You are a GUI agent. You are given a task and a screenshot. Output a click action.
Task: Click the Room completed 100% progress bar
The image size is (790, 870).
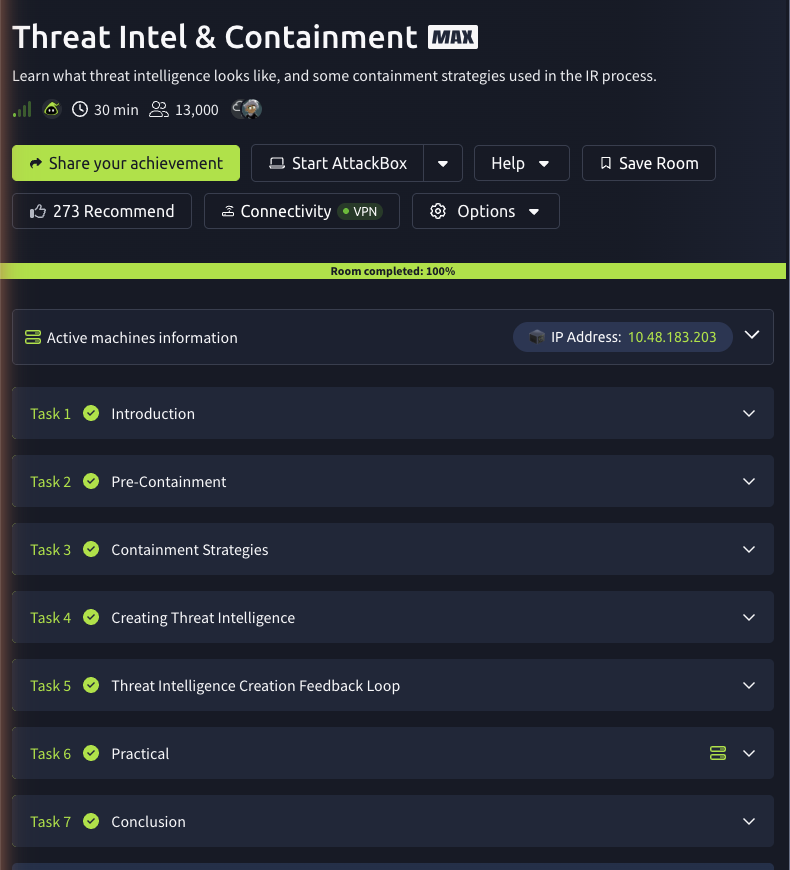393,271
